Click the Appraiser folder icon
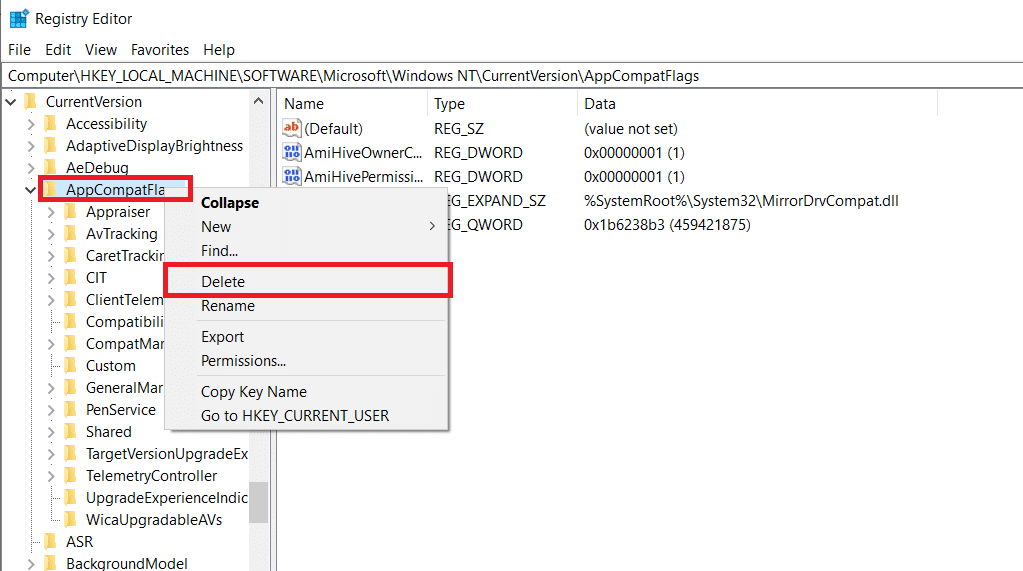The width and height of the screenshot is (1023, 571). 70,211
